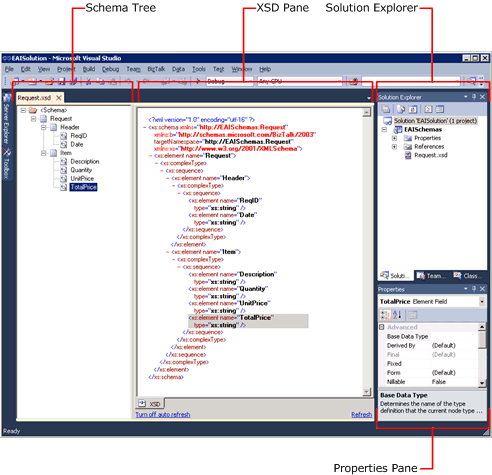492x475 pixels.
Task: Select the Description node in schema tree
Action: point(85,161)
